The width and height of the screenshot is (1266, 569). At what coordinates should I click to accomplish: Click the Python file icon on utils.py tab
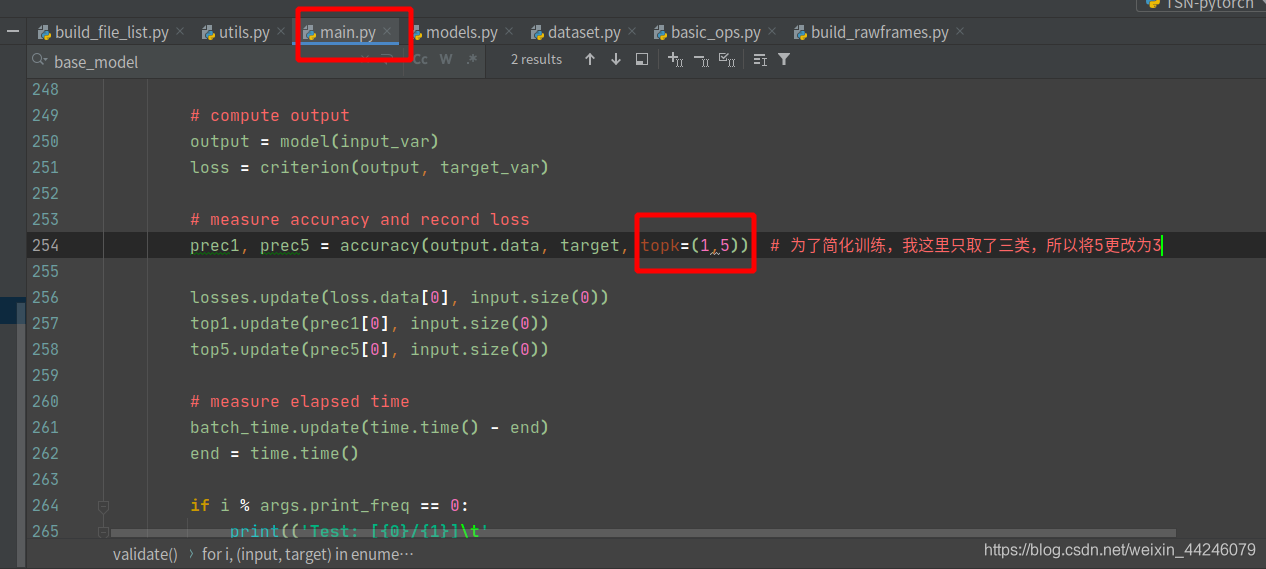(210, 32)
